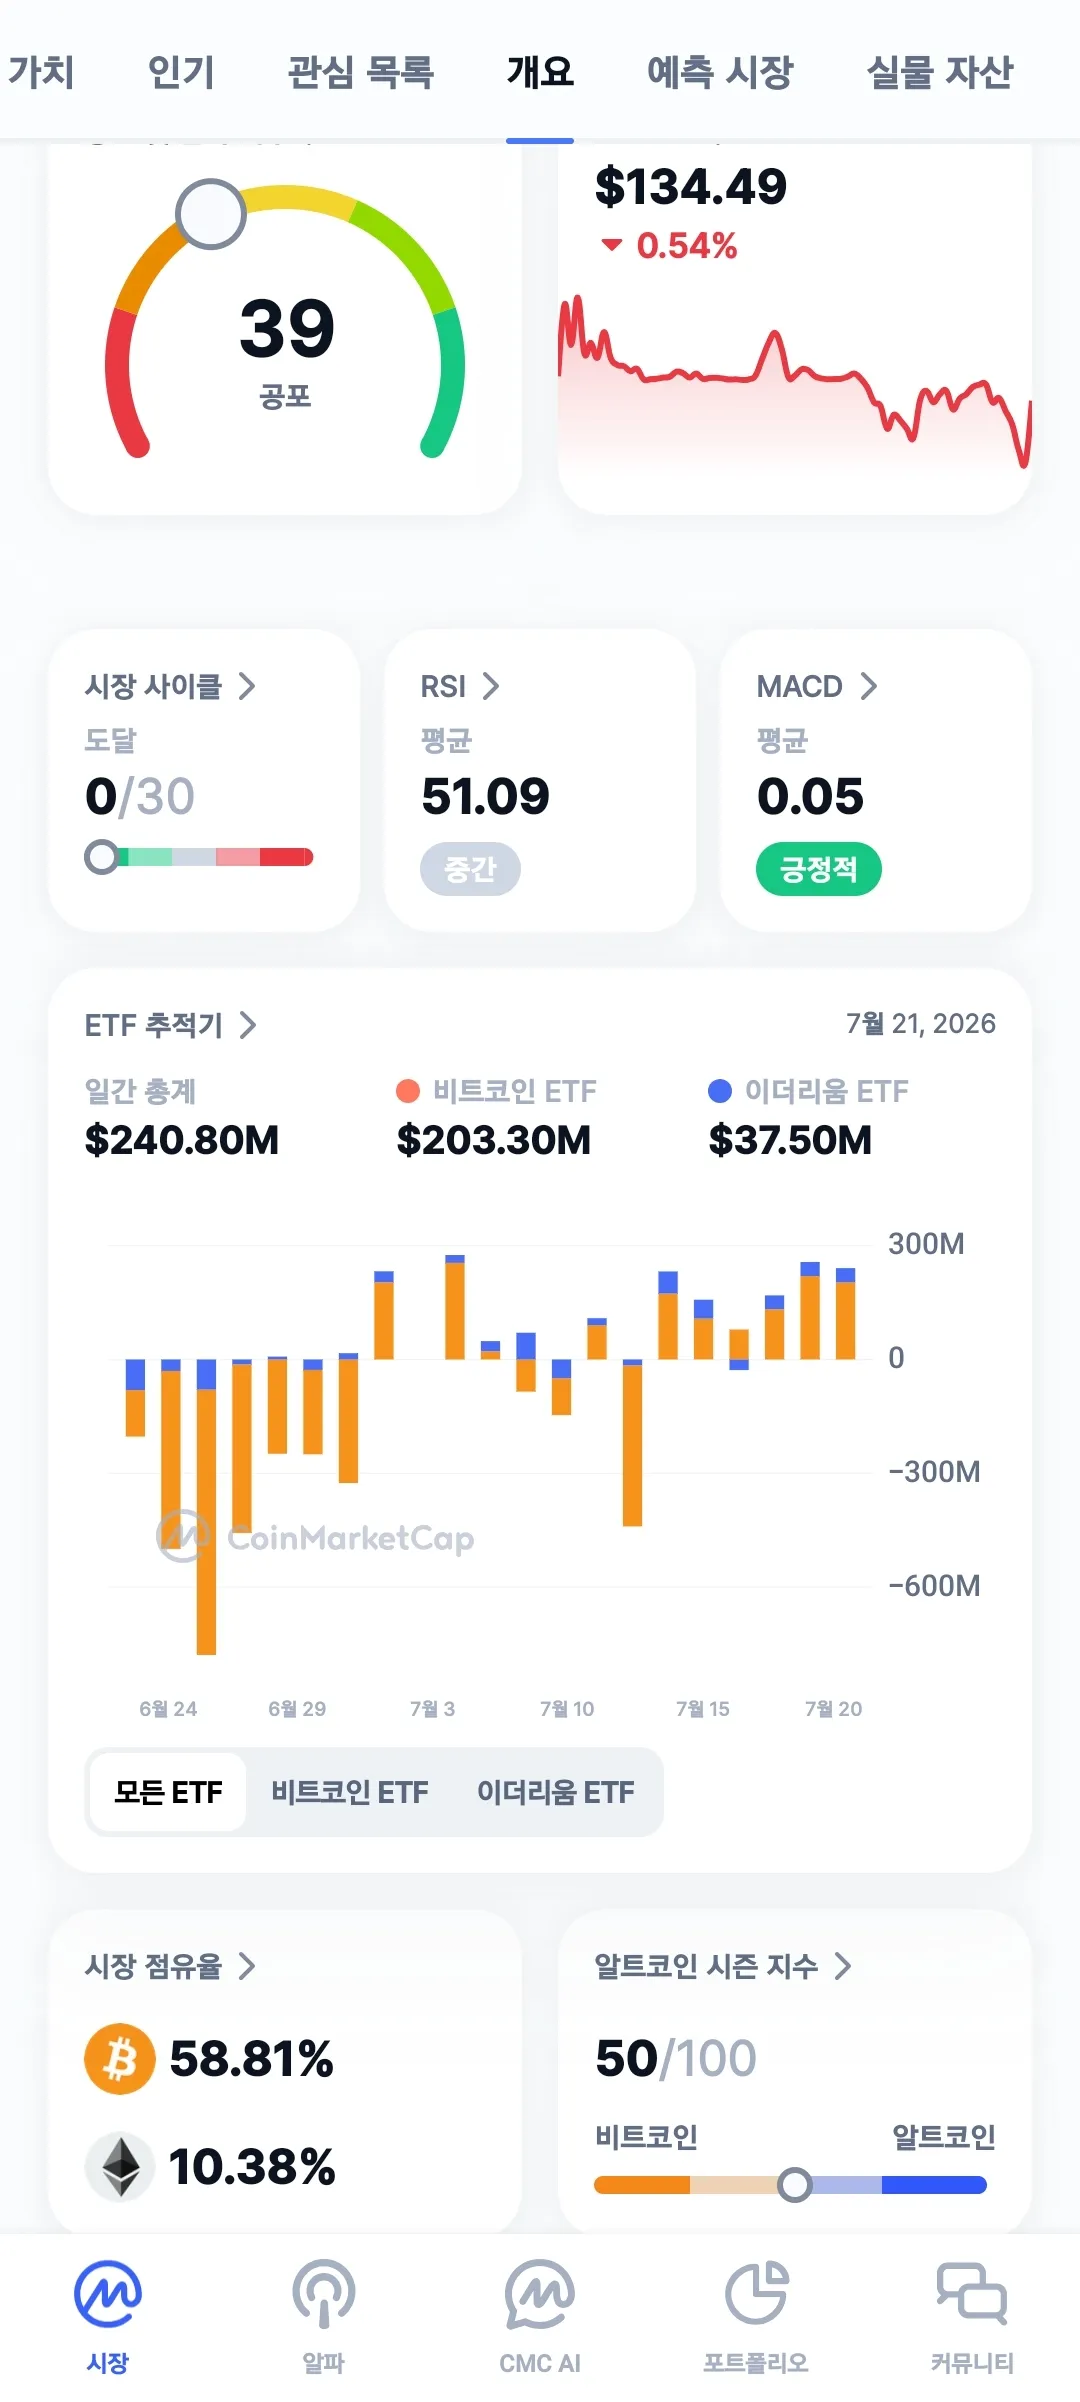Open the 알파 (Alpha) bottom nav icon
The width and height of the screenshot is (1080, 2402).
(x=324, y=2294)
